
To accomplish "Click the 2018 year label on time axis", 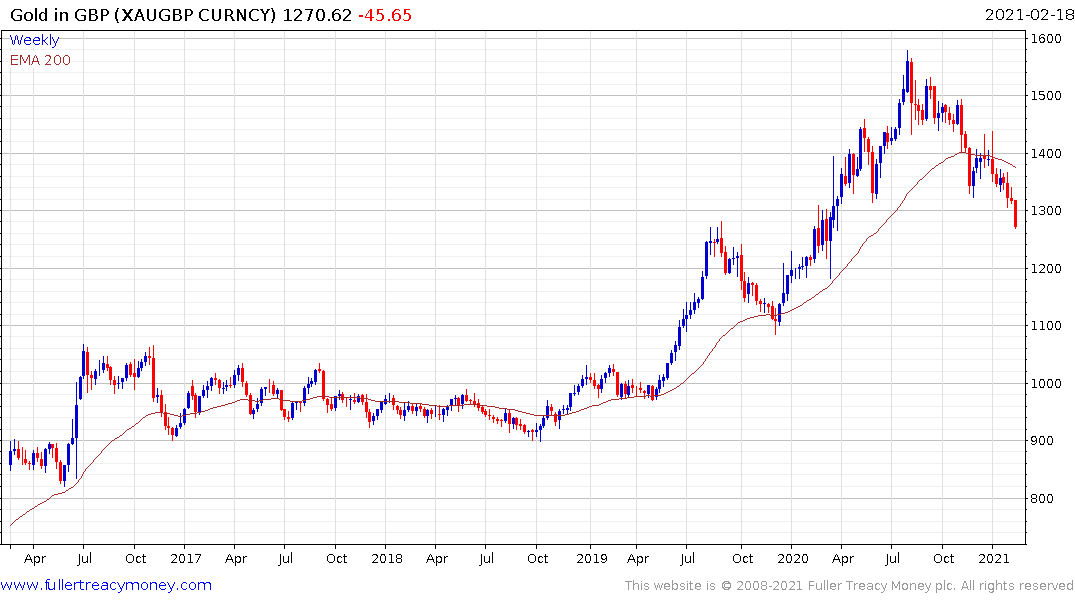I will click(387, 558).
